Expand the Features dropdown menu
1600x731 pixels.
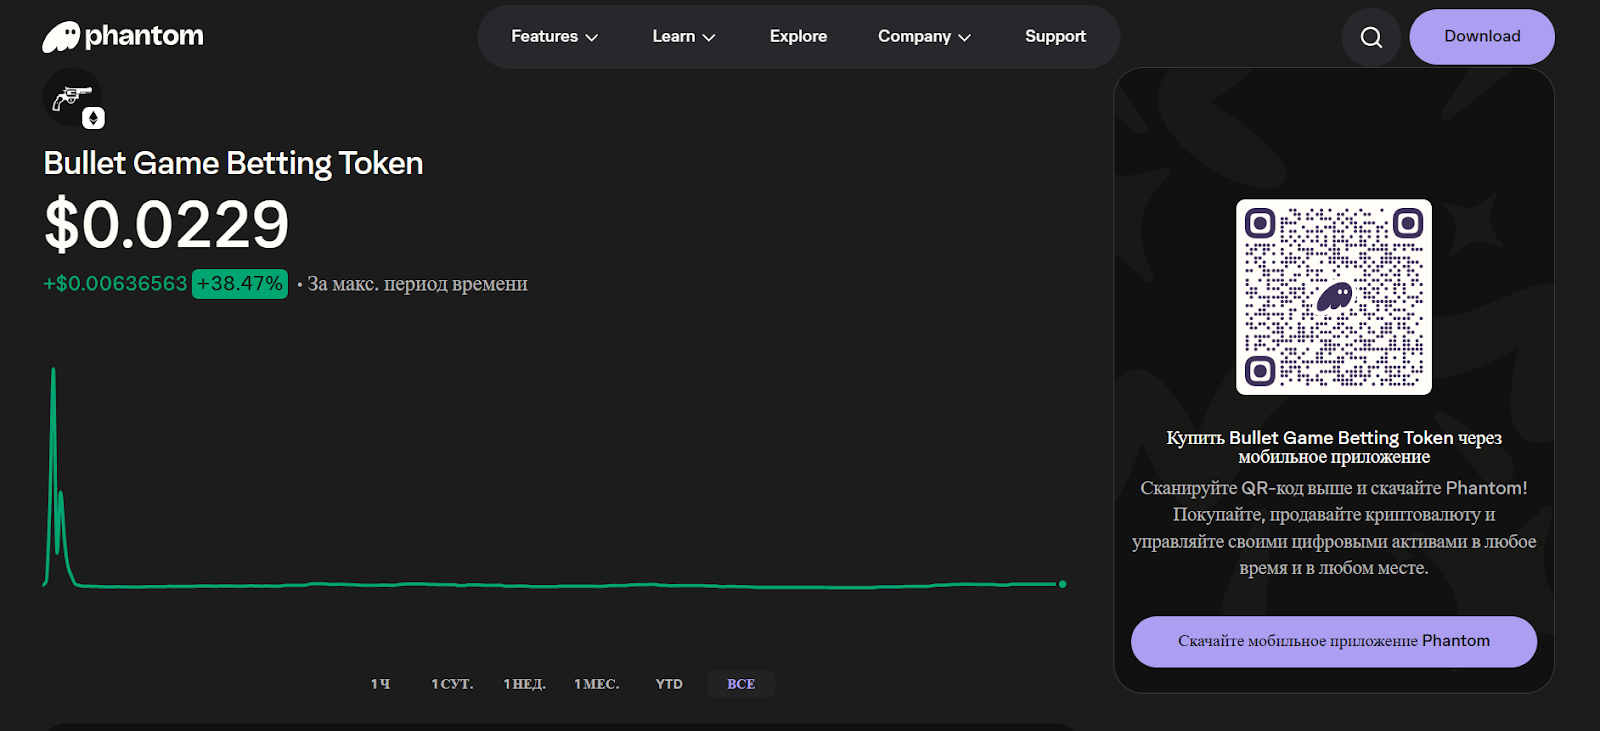554,37
